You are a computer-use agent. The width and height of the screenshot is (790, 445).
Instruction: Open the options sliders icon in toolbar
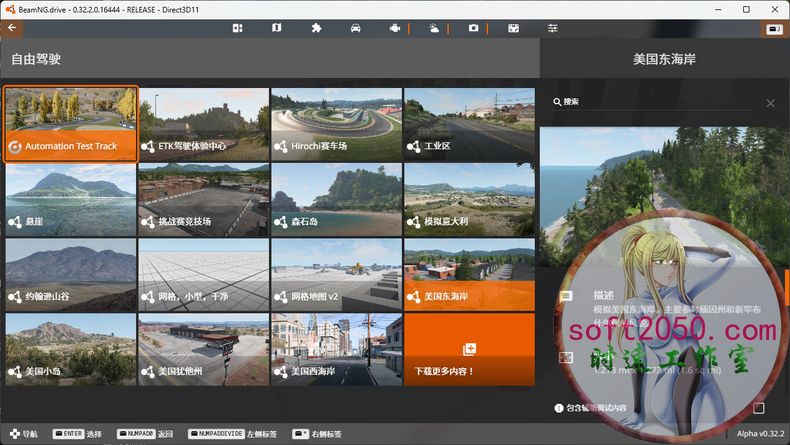(x=552, y=28)
